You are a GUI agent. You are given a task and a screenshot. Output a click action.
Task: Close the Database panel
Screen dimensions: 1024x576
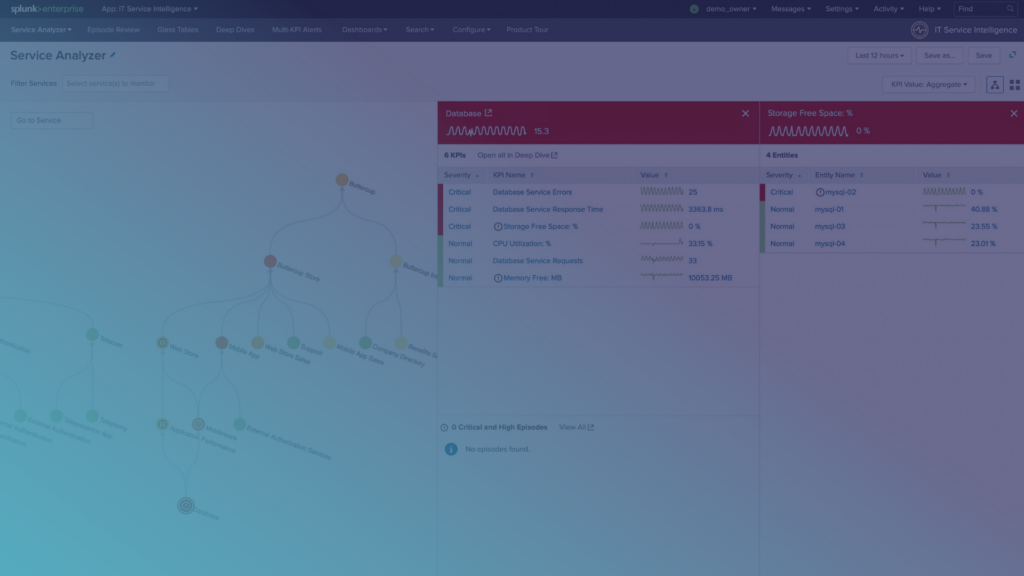pos(745,113)
